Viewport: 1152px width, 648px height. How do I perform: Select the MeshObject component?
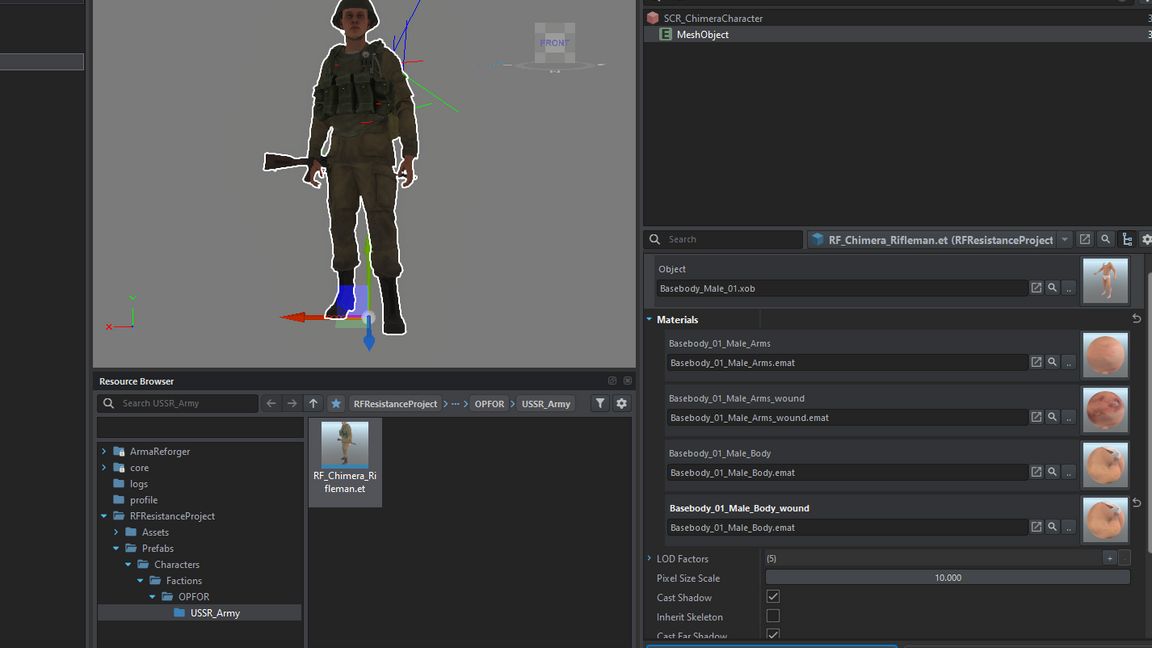point(702,34)
